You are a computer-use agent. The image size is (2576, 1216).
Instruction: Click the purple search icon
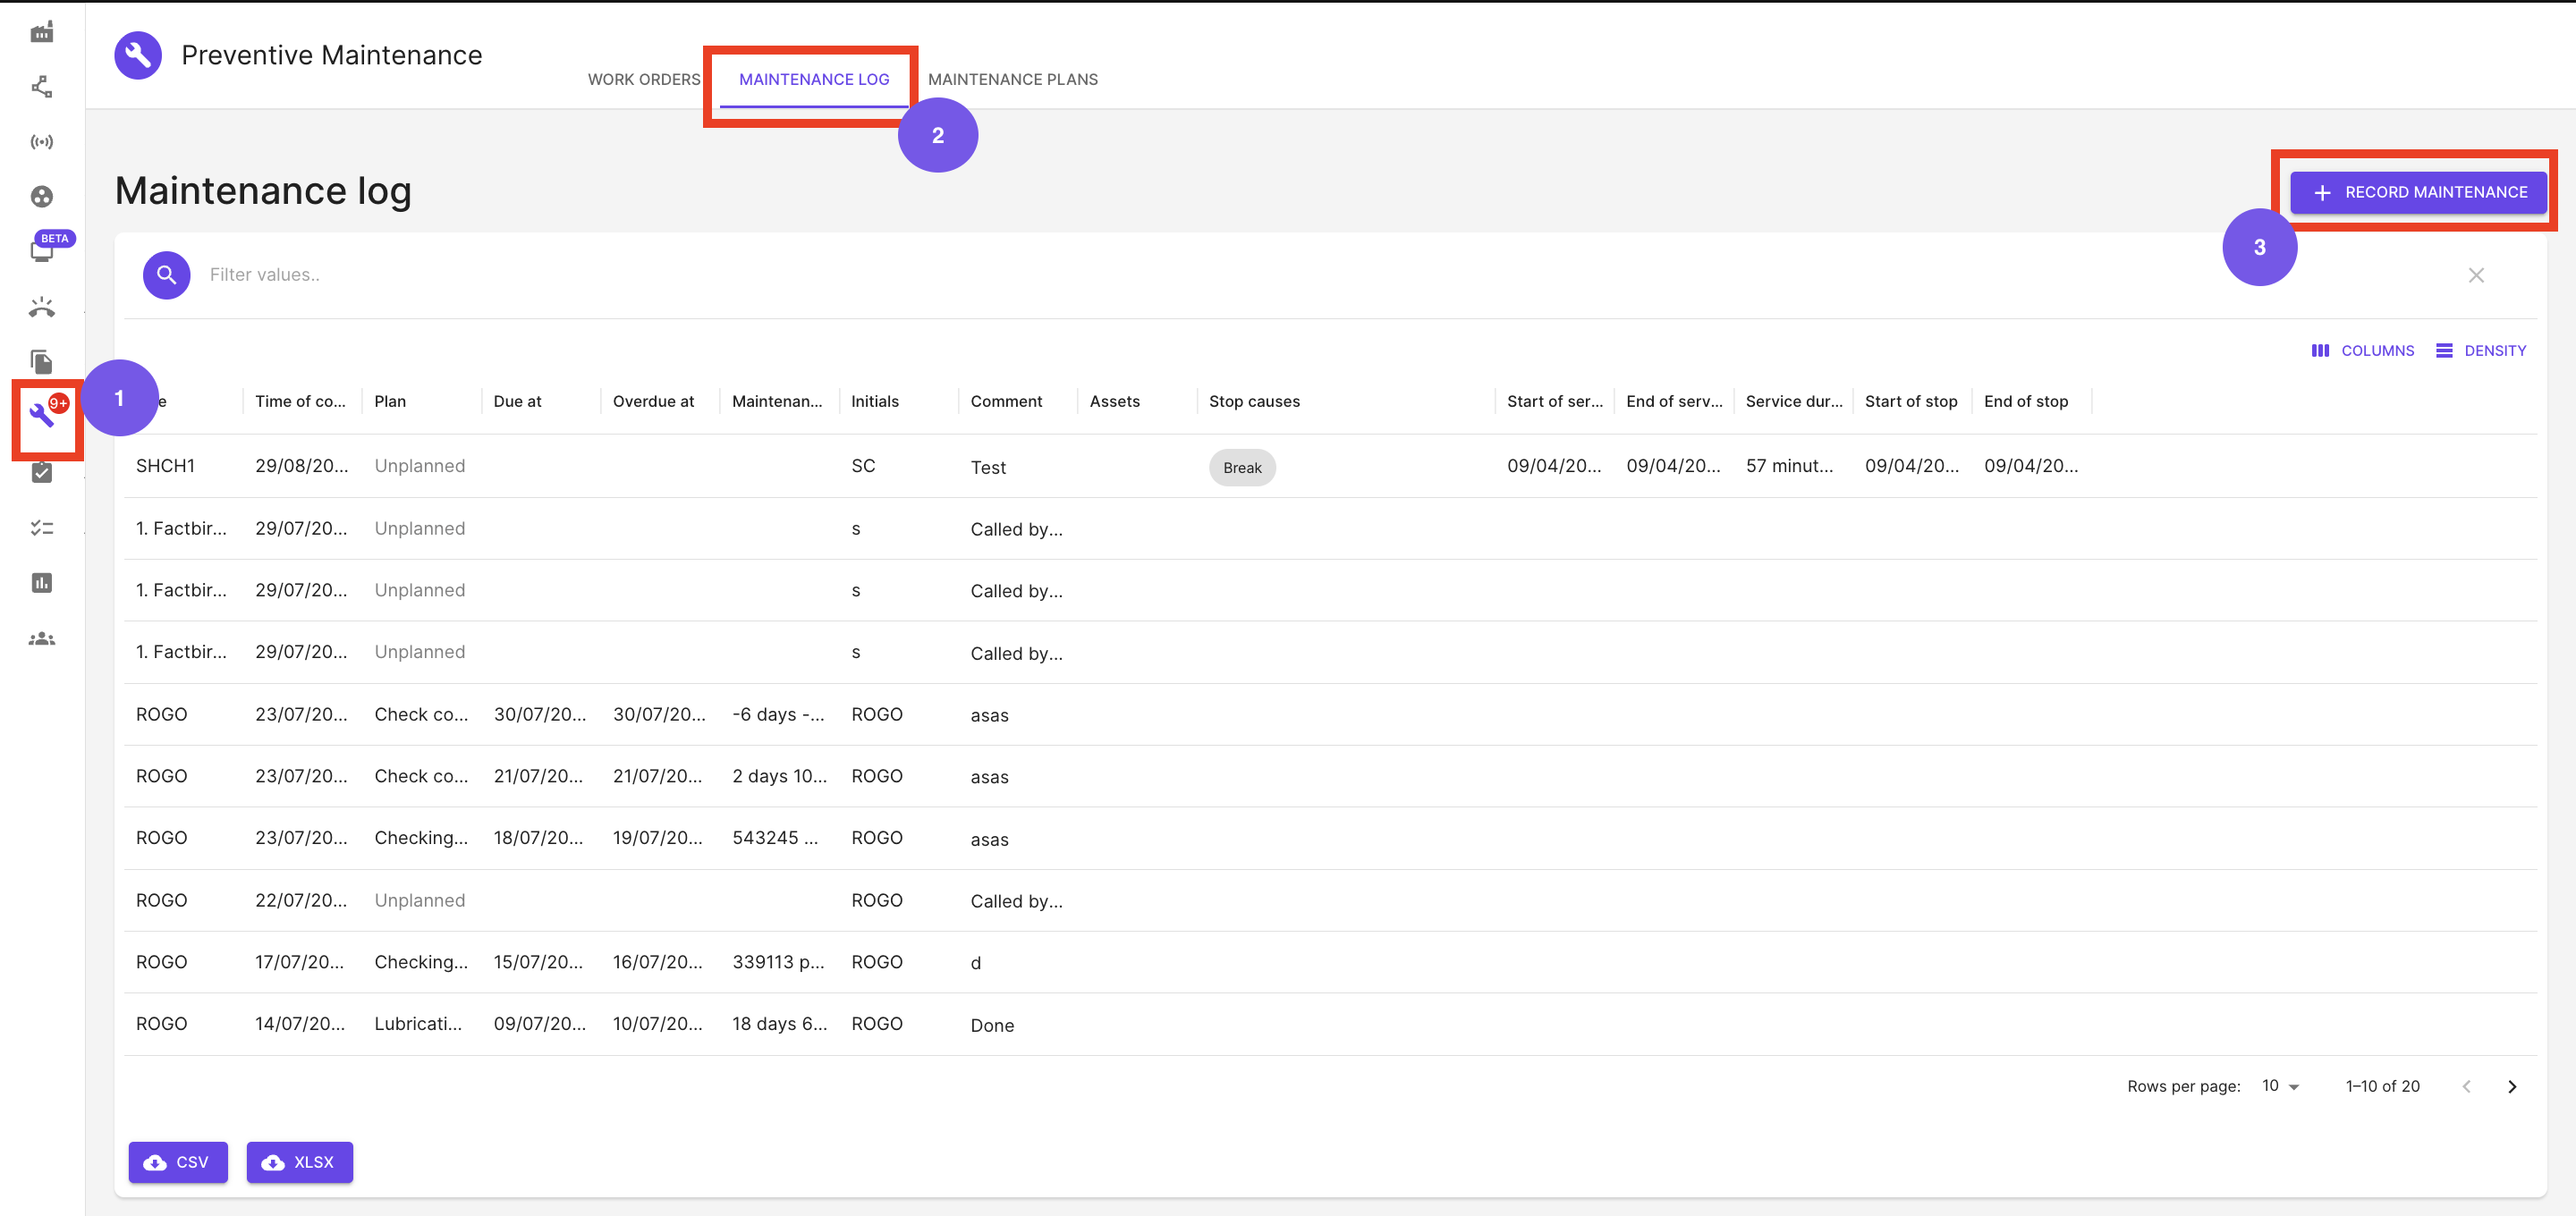tap(167, 274)
